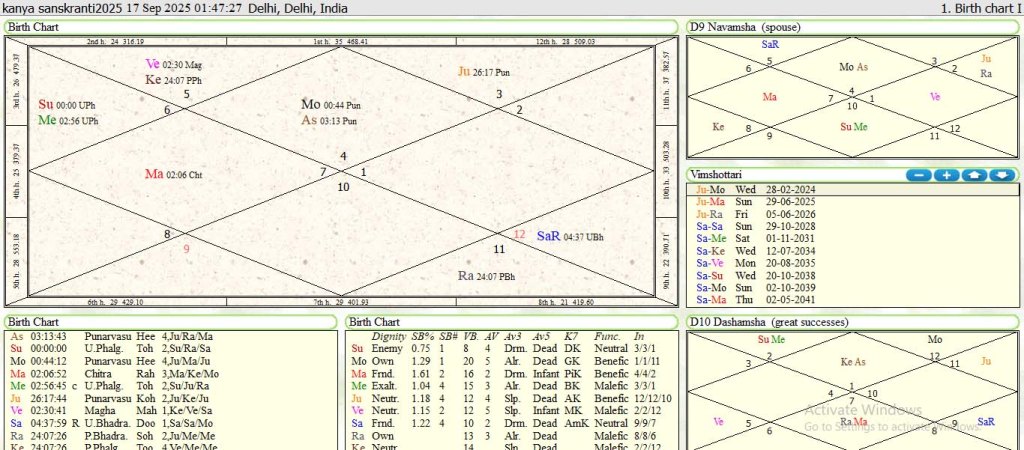Click Birth Chart header above the large chart
This screenshot has width=1024, height=450.
point(33,26)
